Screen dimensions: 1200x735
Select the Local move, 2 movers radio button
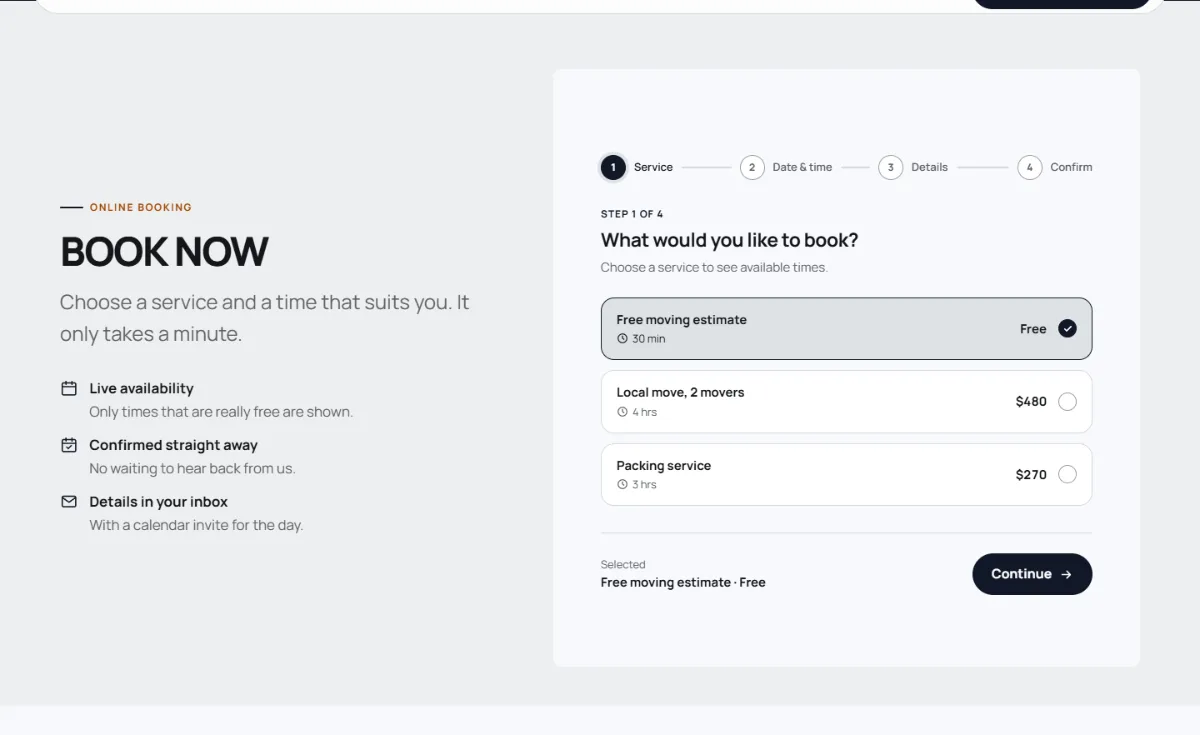pyautogui.click(x=1067, y=401)
